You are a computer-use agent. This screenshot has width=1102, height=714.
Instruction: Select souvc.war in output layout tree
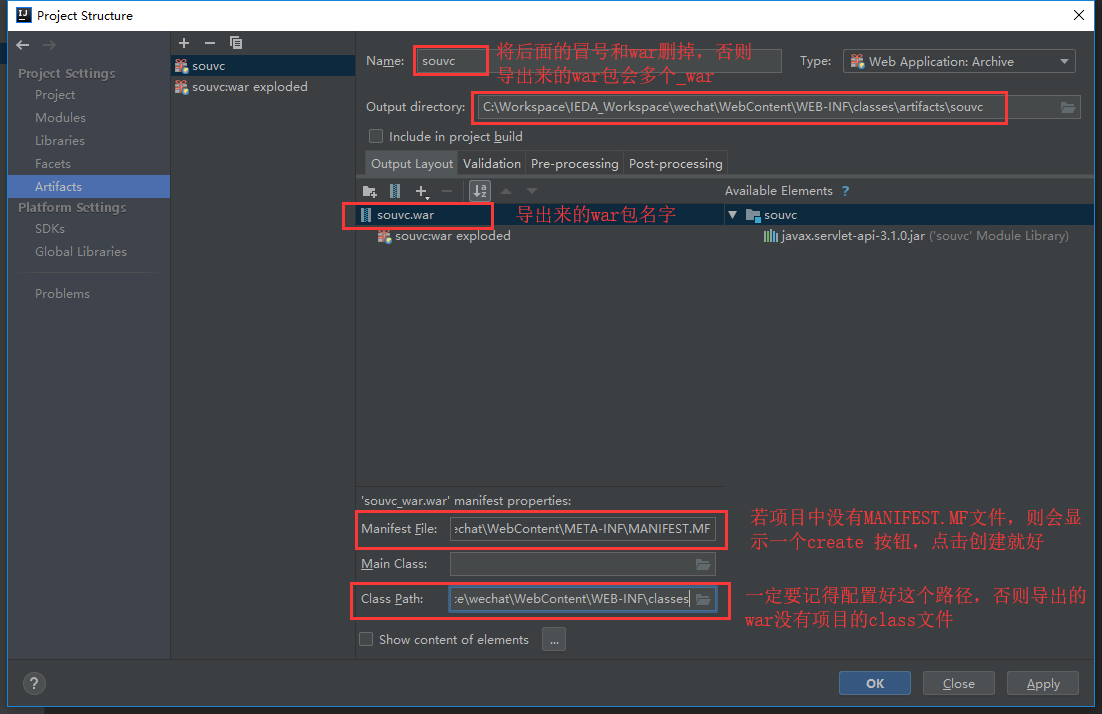tap(406, 215)
